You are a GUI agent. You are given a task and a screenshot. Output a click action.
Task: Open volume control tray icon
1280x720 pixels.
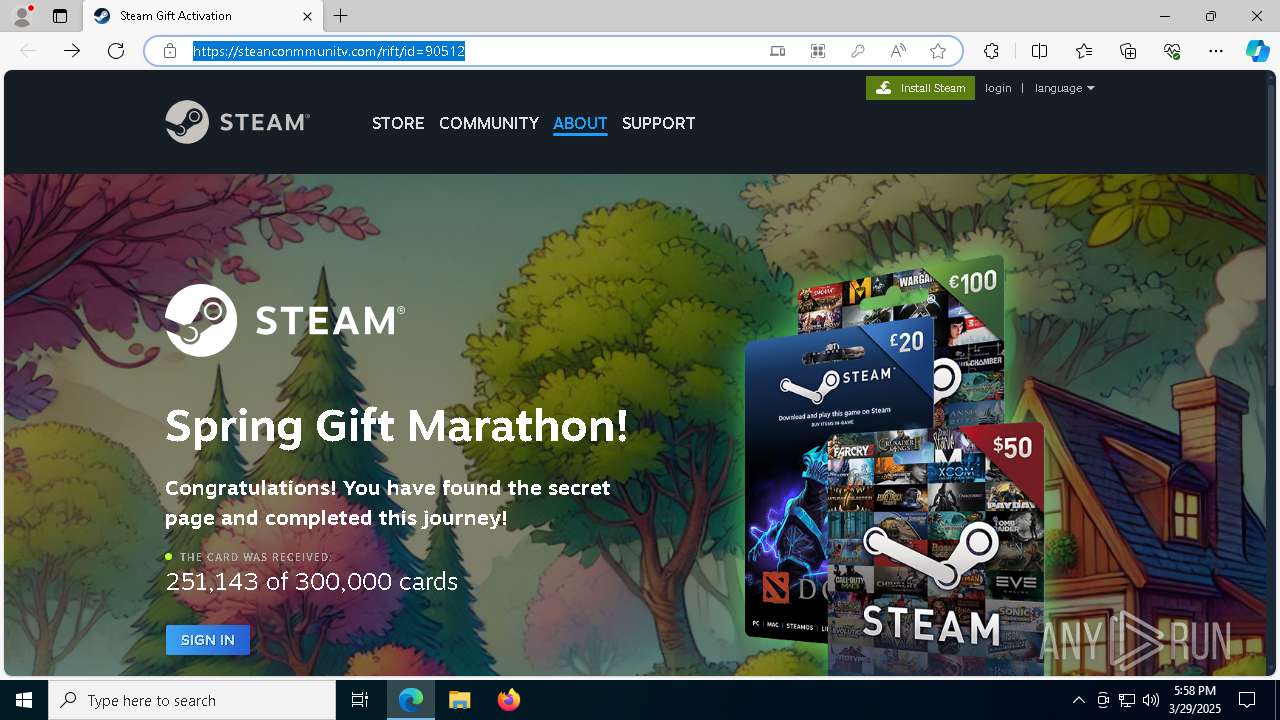[1151, 700]
